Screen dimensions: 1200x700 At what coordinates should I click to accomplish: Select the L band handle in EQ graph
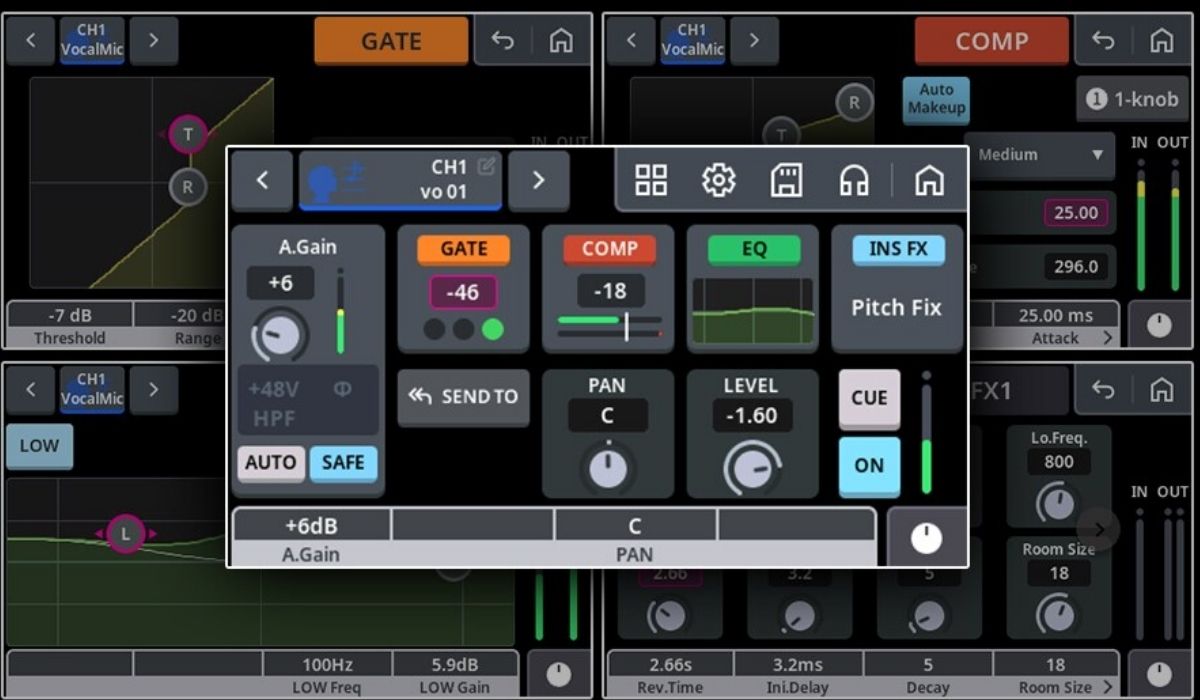pos(126,534)
